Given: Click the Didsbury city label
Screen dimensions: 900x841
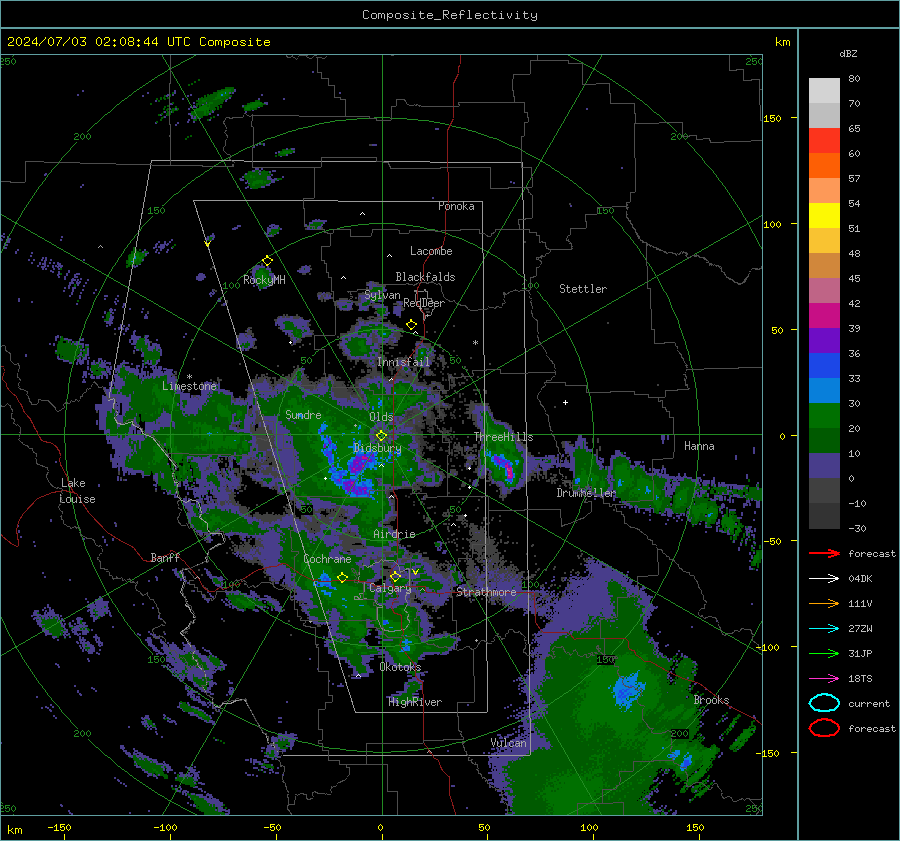Looking at the screenshot, I should (x=377, y=448).
